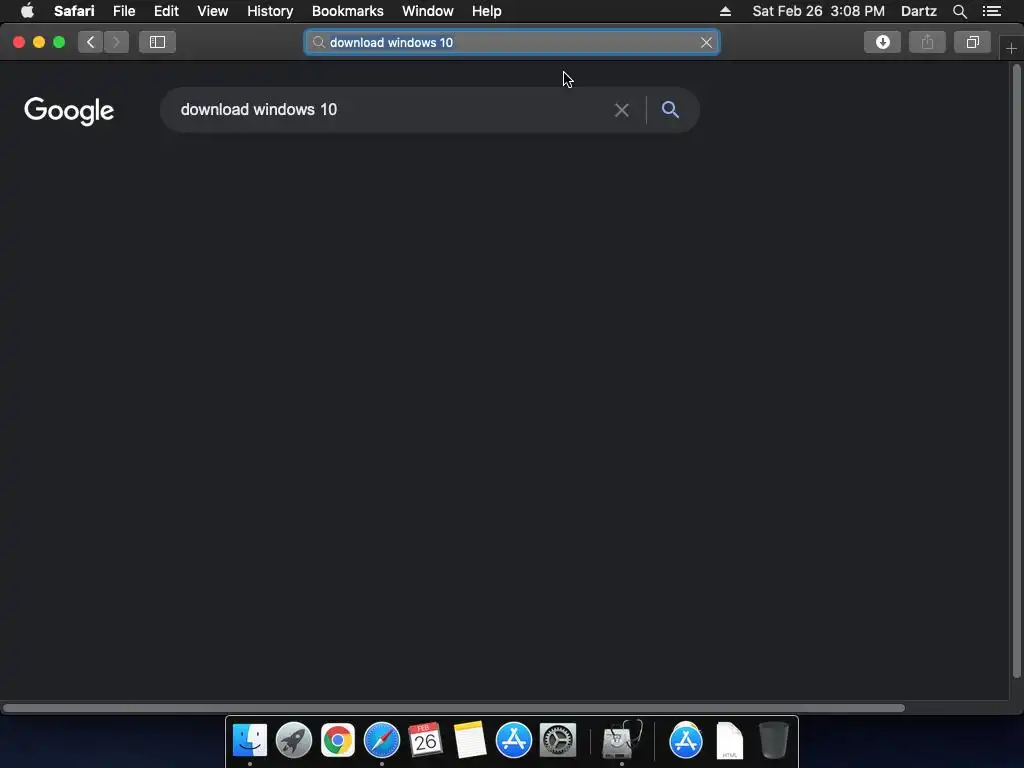1024x768 pixels.
Task: Open Finder from the Dock
Action: tap(249, 741)
